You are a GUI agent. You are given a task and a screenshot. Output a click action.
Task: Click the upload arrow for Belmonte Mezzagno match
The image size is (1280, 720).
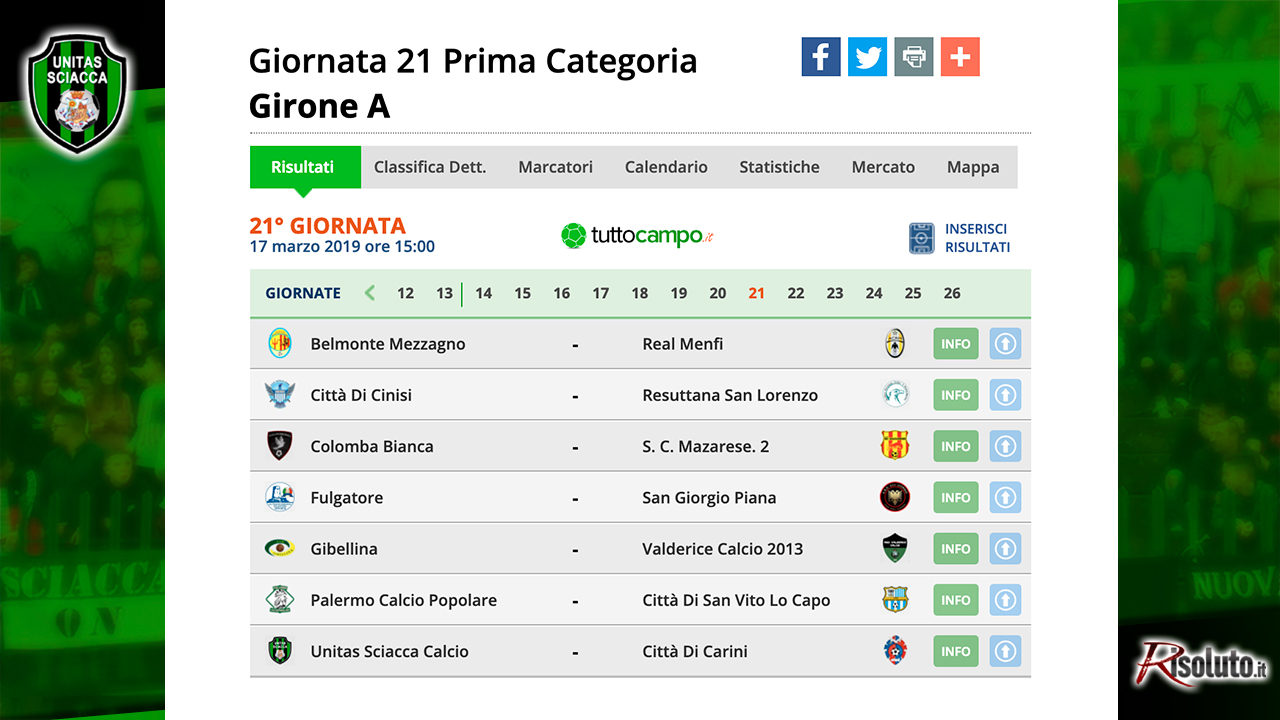1005,344
